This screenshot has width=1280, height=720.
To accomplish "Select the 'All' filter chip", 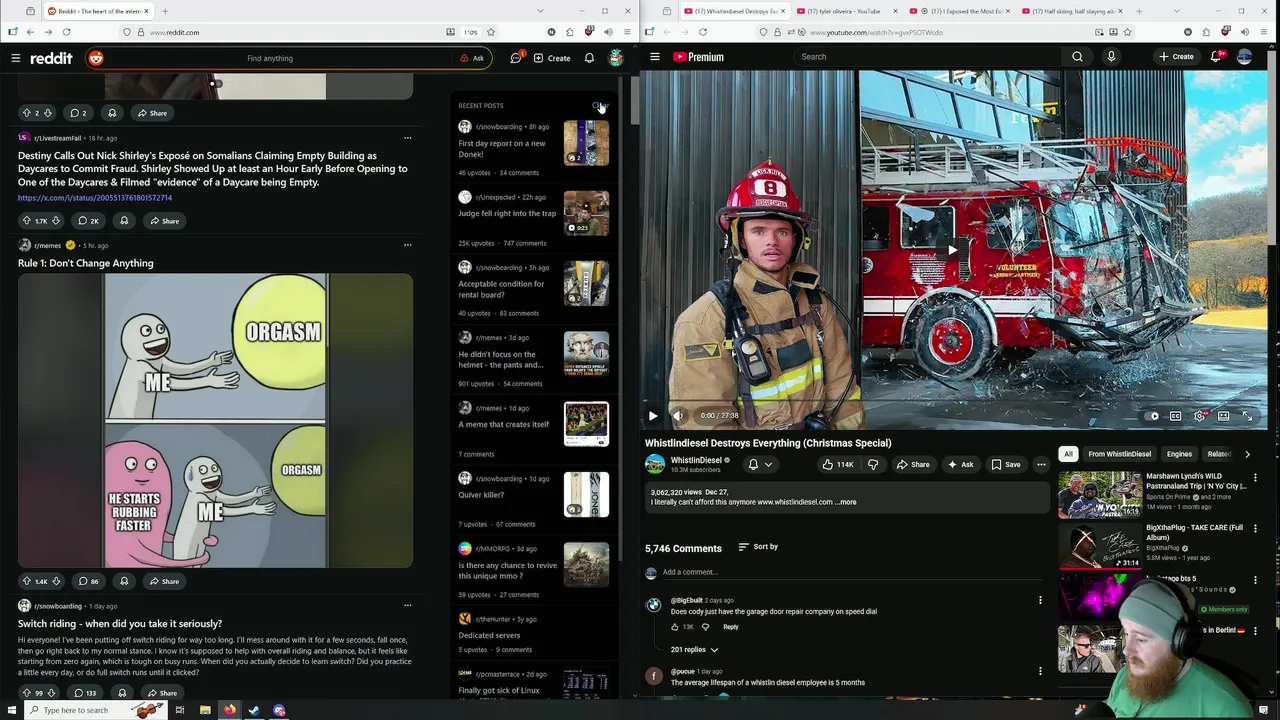I will (x=1068, y=454).
